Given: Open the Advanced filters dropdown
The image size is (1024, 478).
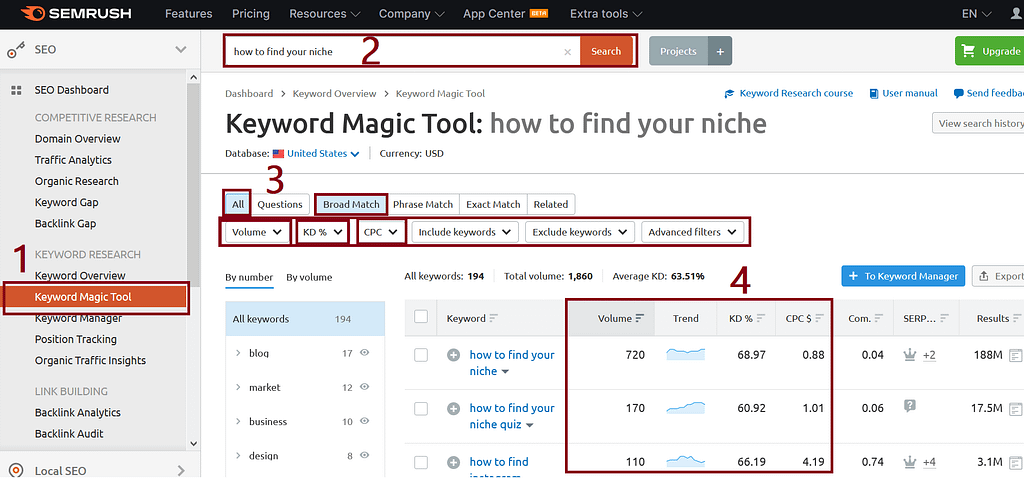Looking at the screenshot, I should pos(693,232).
